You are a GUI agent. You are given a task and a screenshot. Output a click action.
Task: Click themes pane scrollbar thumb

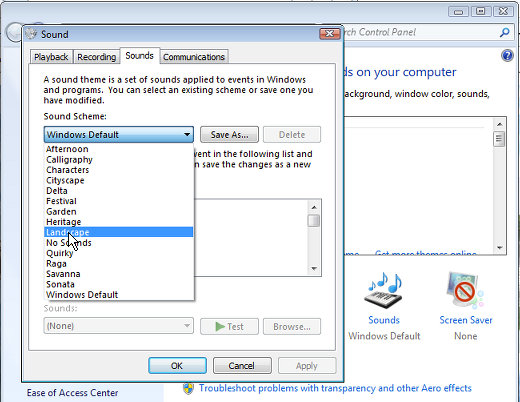(499, 139)
